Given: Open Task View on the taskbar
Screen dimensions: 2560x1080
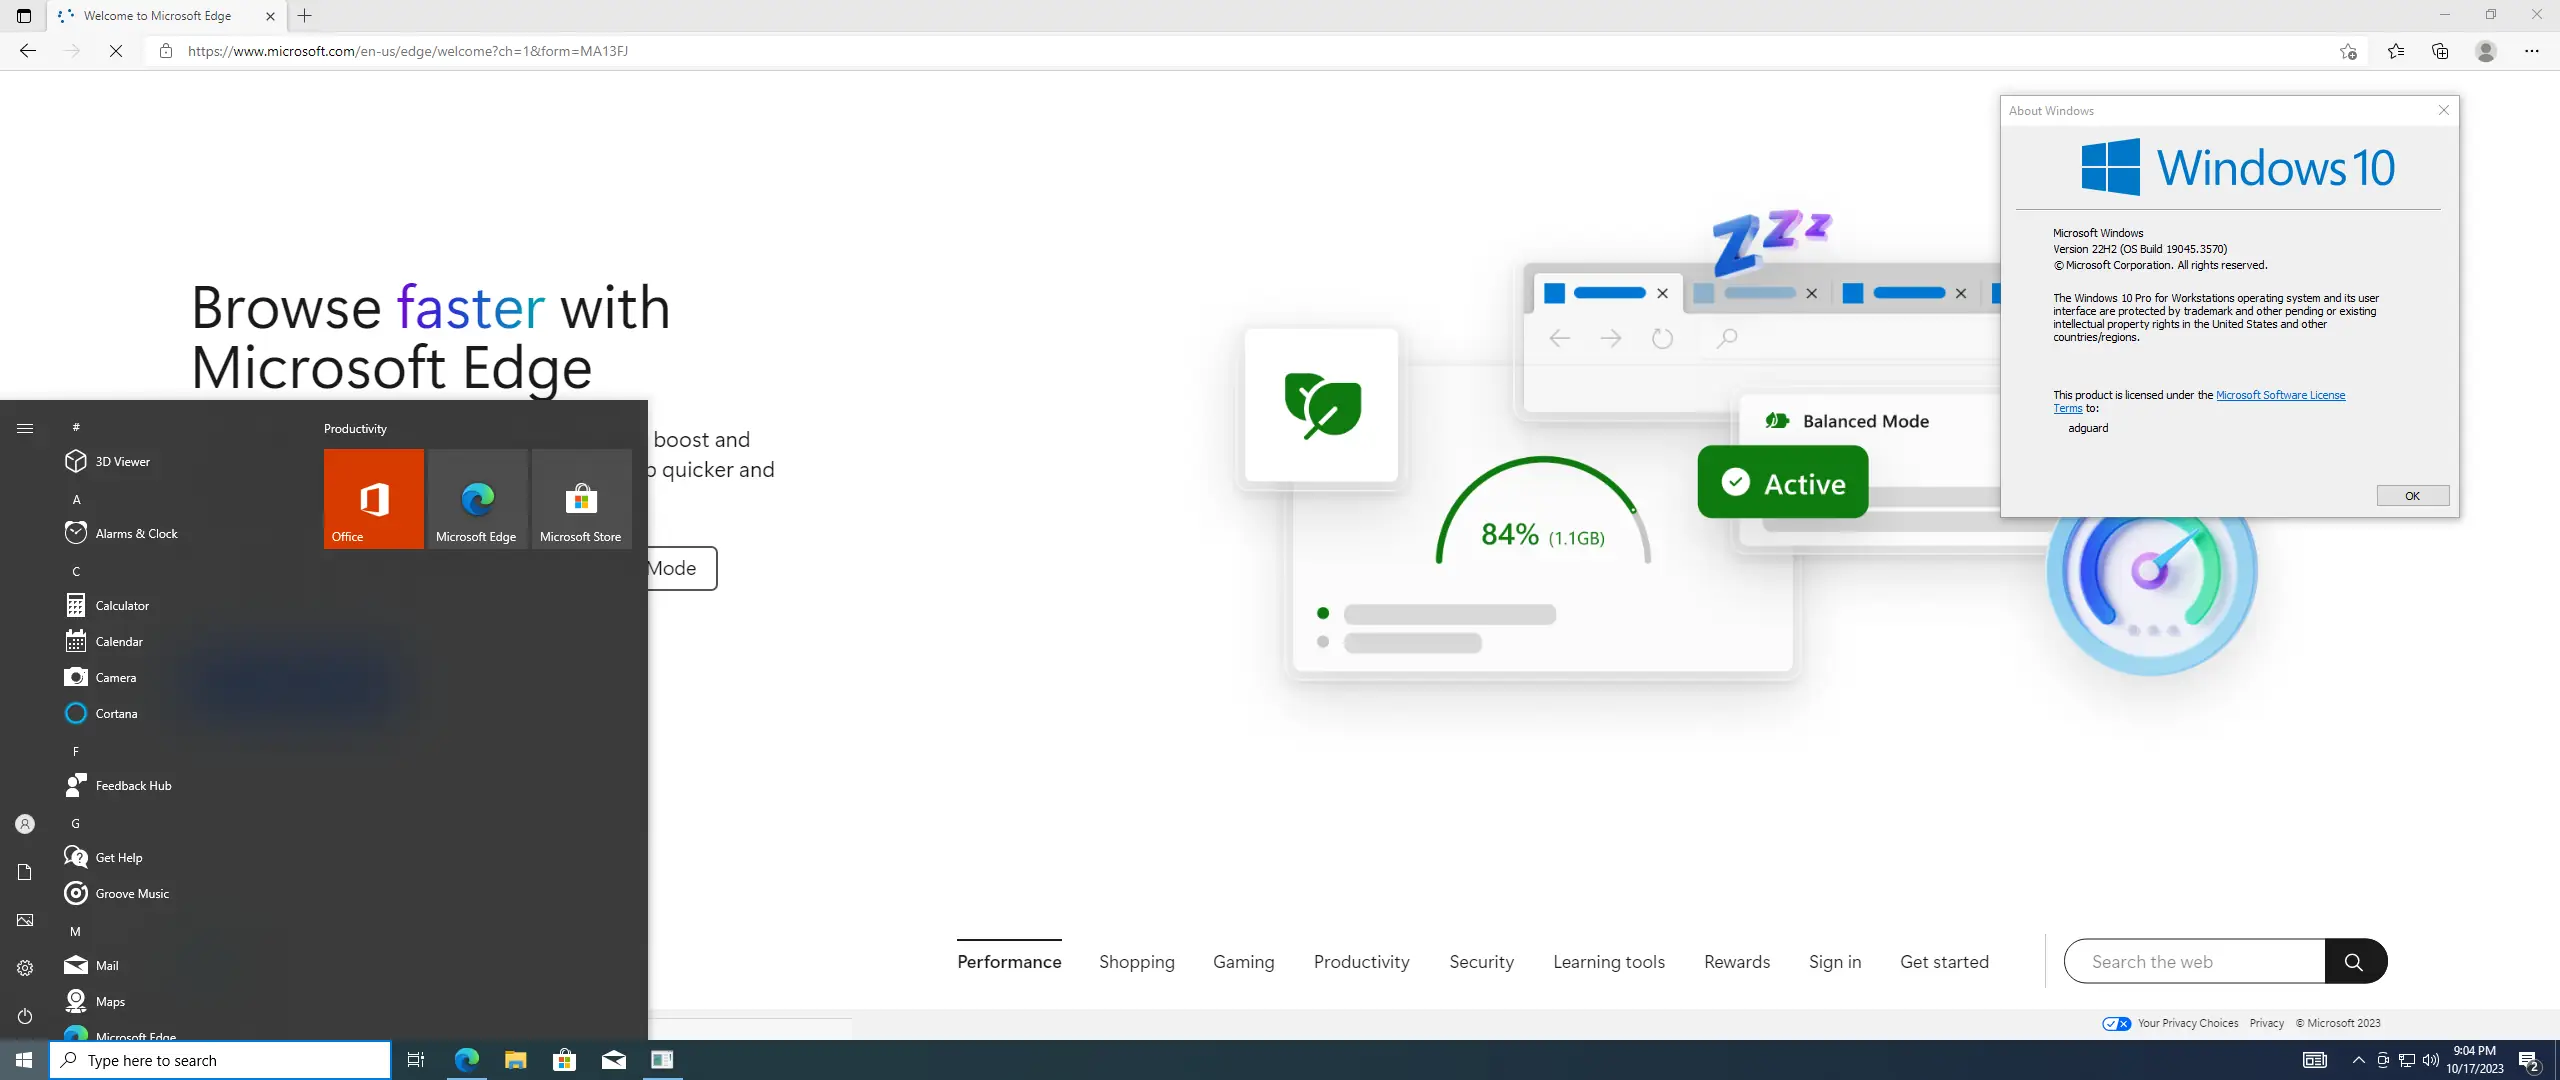Looking at the screenshot, I should coord(415,1060).
